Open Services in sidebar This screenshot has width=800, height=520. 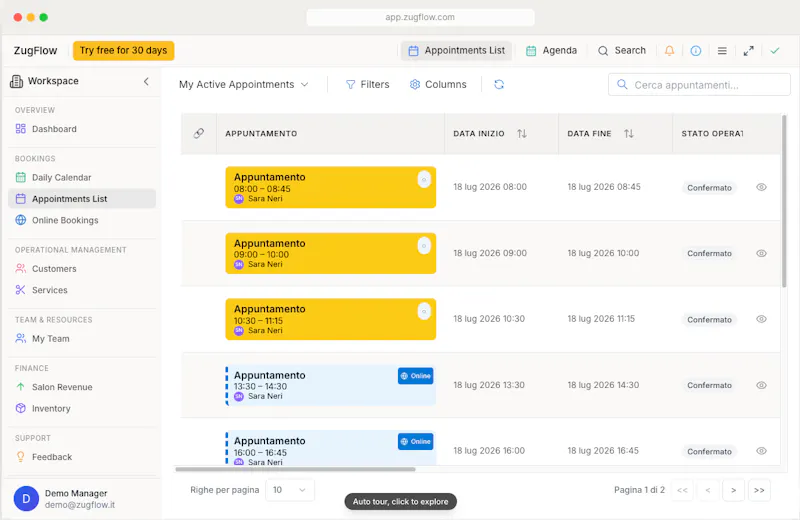tap(82, 290)
